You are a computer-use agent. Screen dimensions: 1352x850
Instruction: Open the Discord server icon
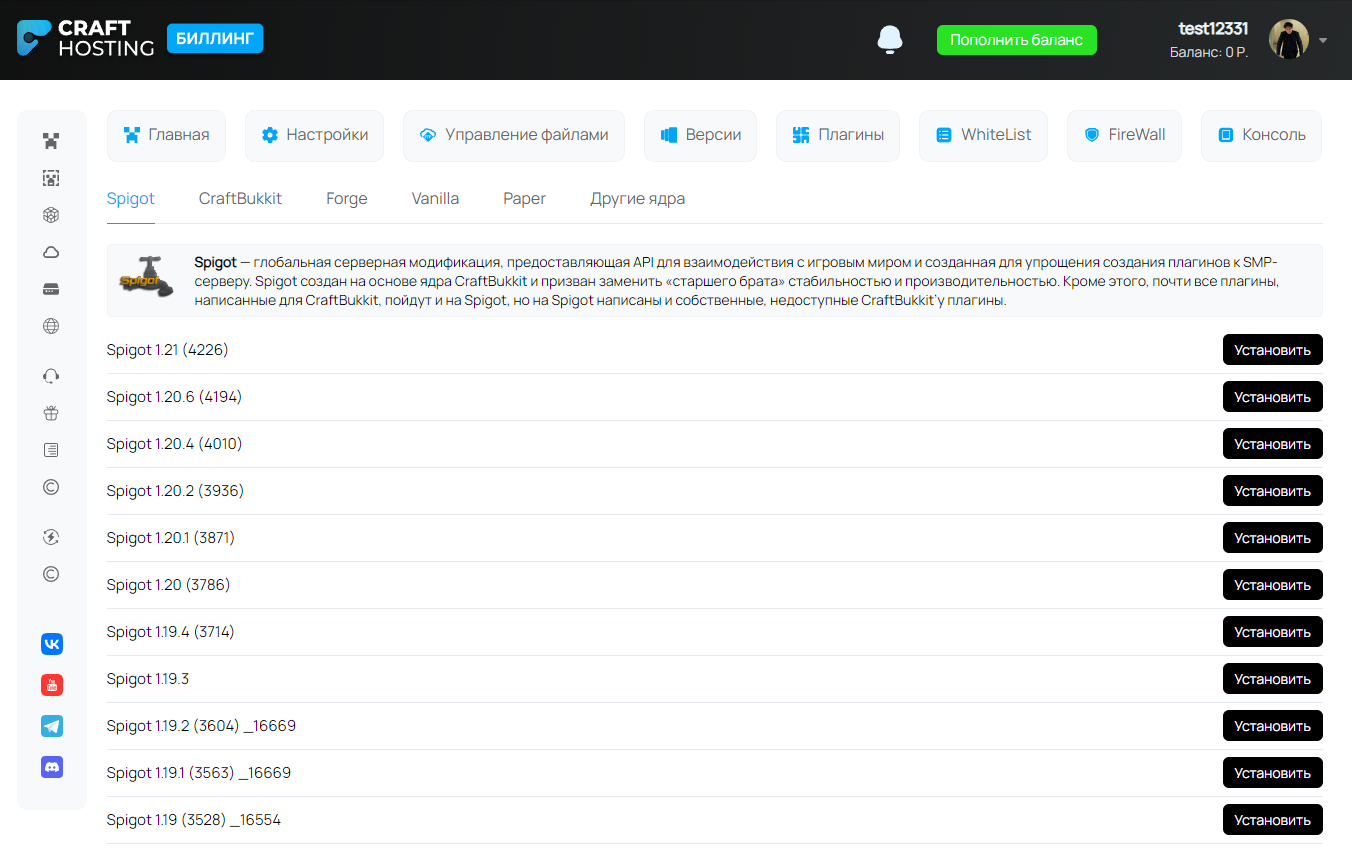pyautogui.click(x=52, y=767)
